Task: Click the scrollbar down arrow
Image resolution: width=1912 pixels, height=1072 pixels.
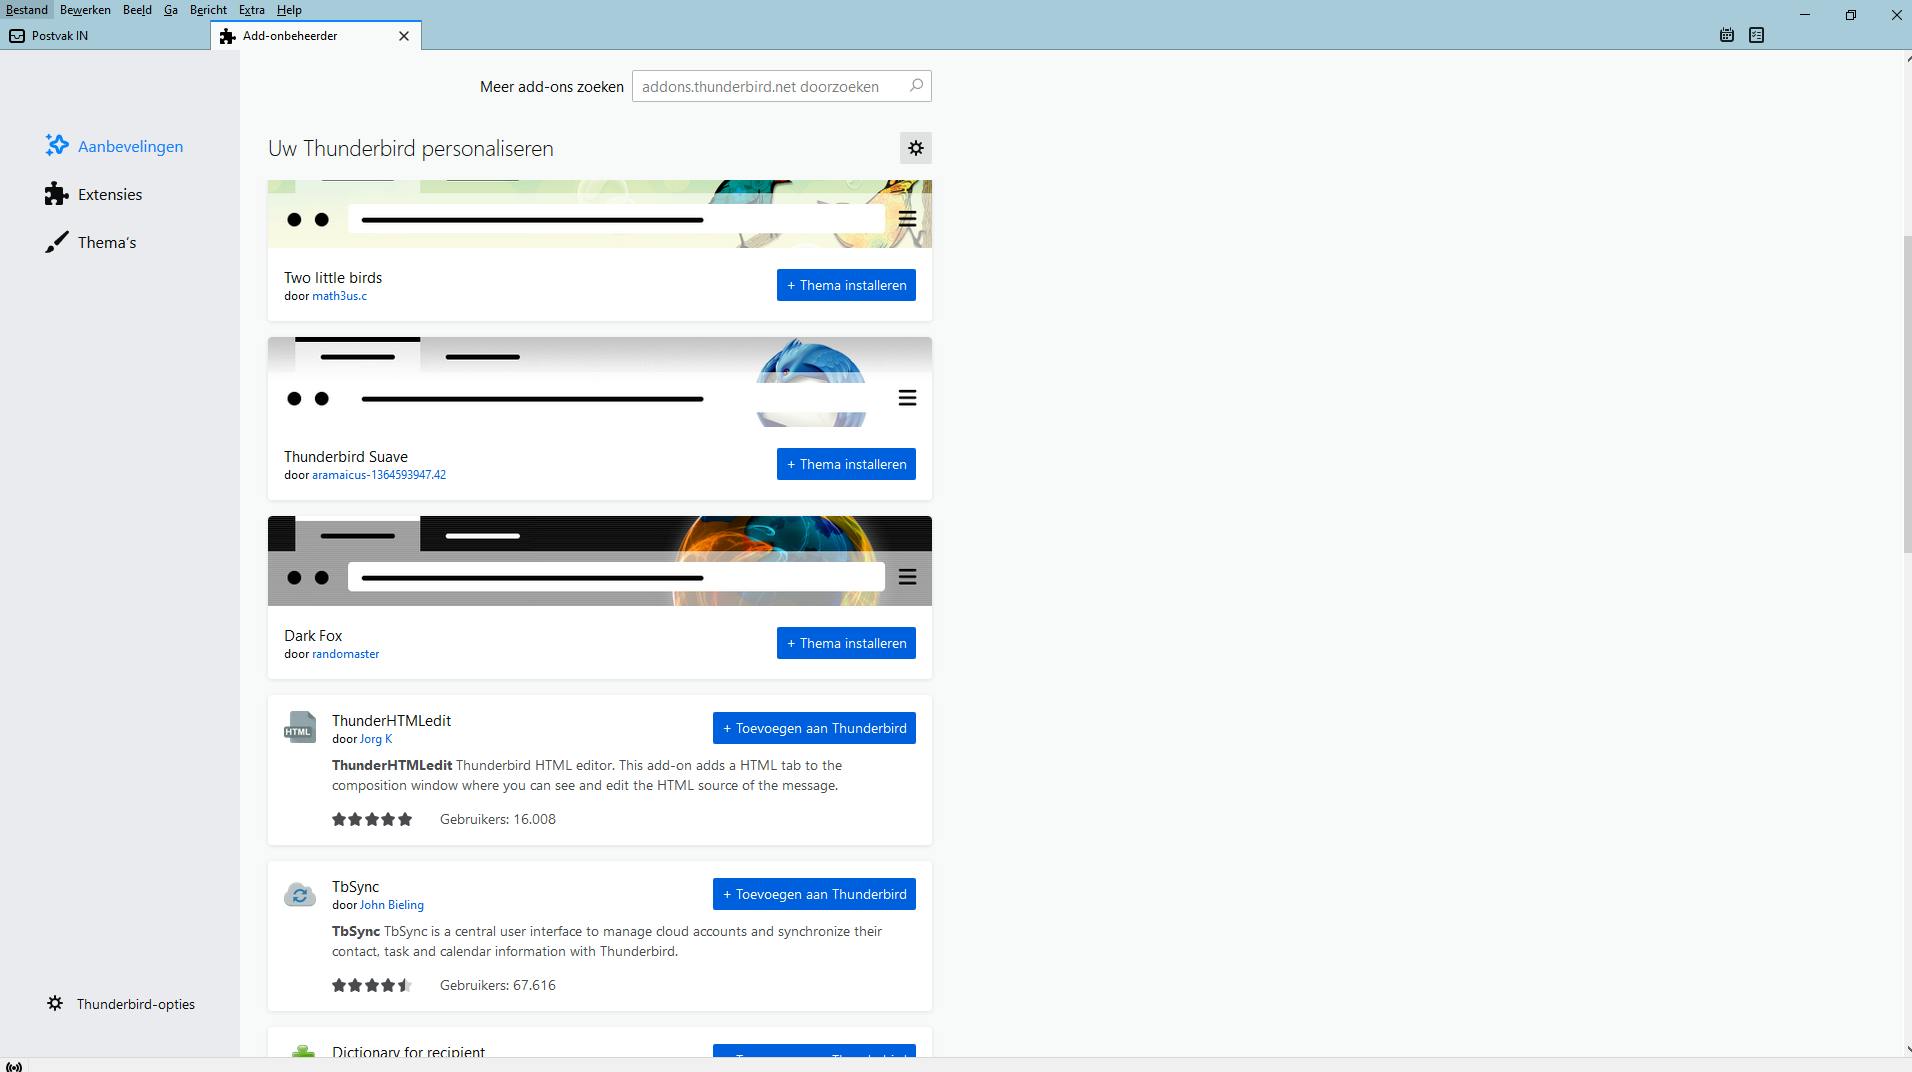Action: click(1907, 1049)
